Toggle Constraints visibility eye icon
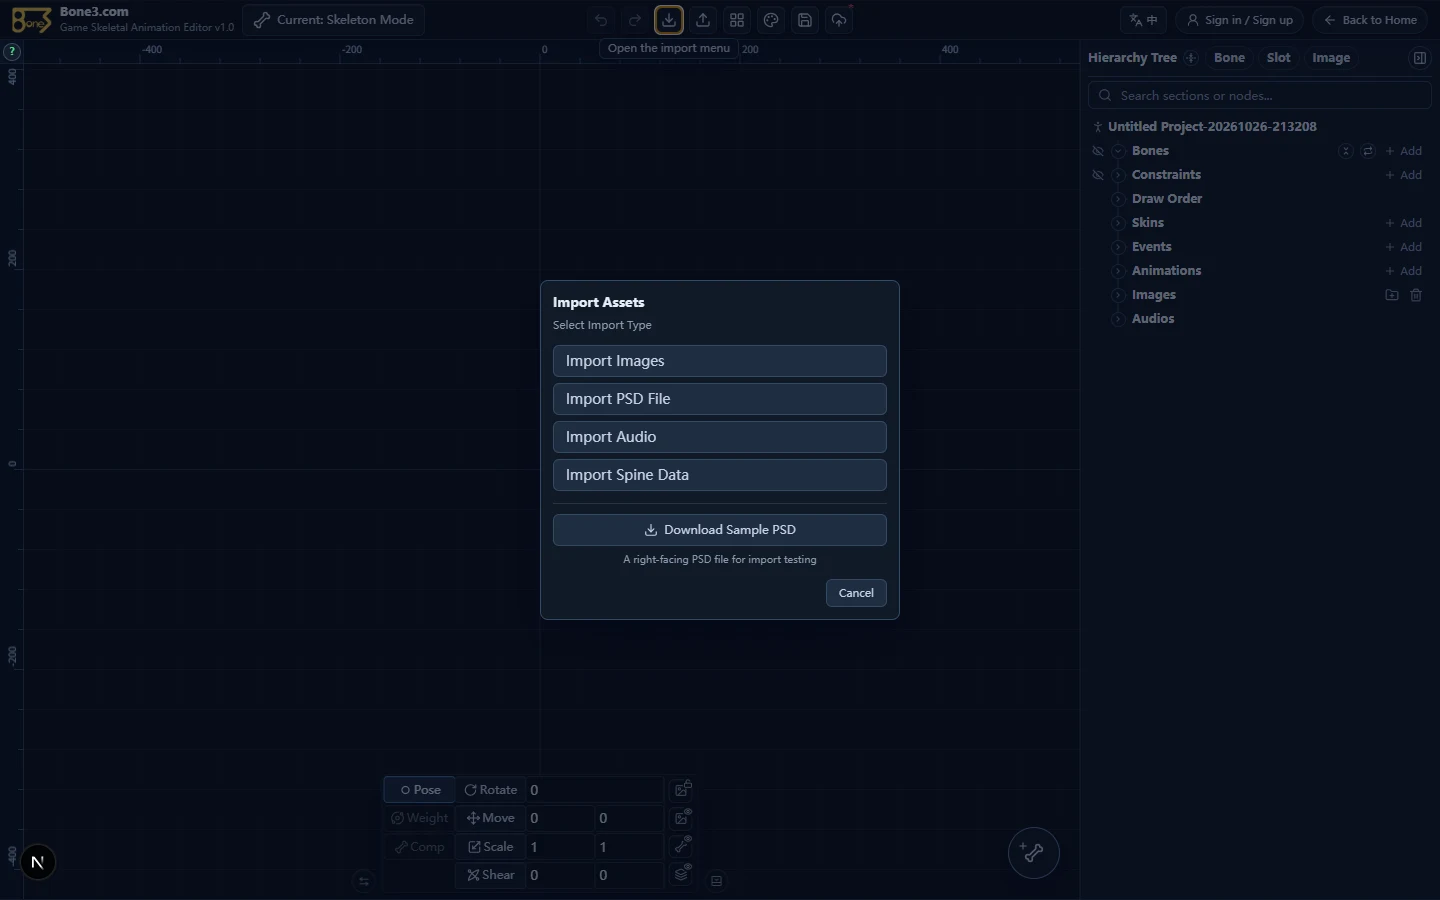Screen dimensions: 1440x900 click(1098, 175)
